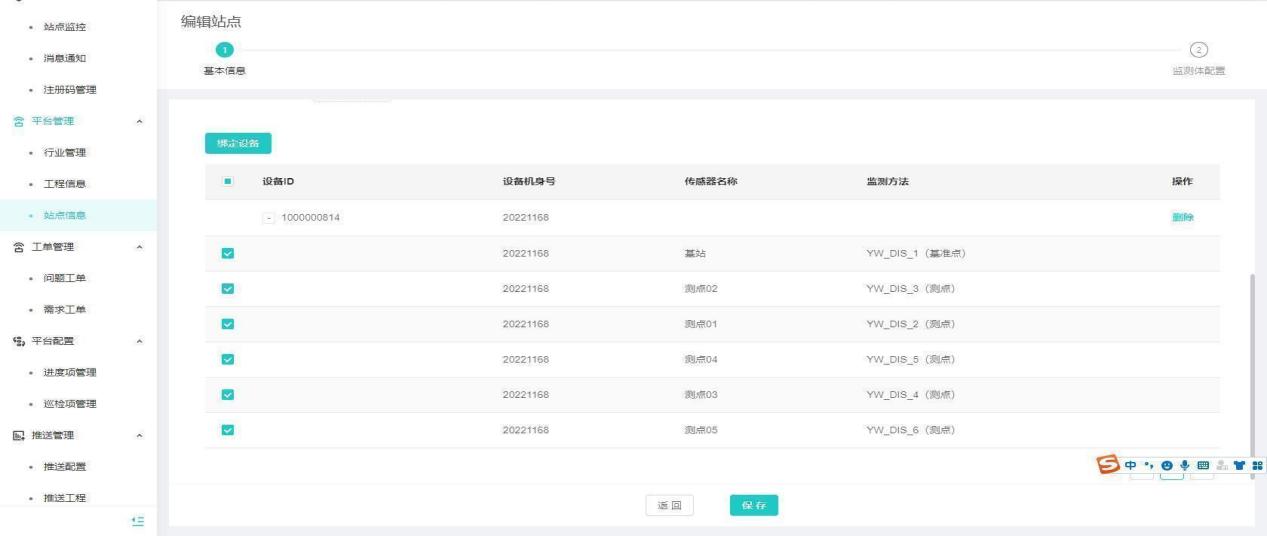Open the Sogou skin shirt icon
Screen dimensions: 1267x536
[1239, 464]
